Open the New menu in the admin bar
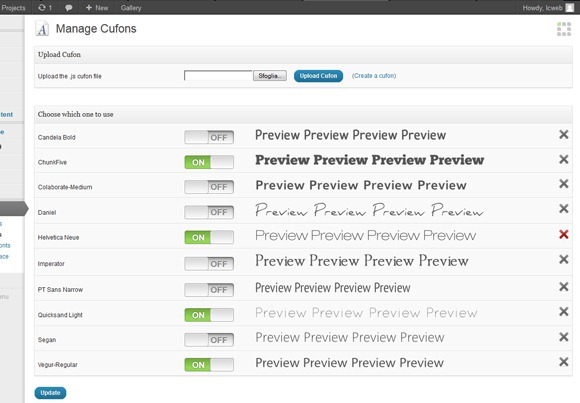The width and height of the screenshot is (580, 403). pos(97,7)
